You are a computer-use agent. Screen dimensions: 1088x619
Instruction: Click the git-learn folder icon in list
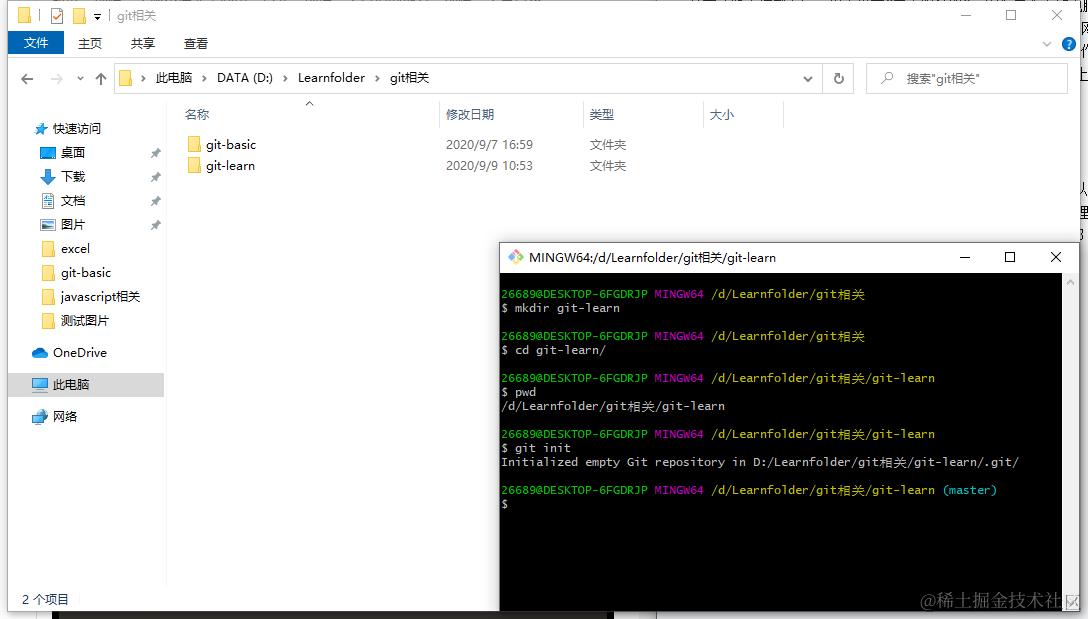pyautogui.click(x=194, y=165)
